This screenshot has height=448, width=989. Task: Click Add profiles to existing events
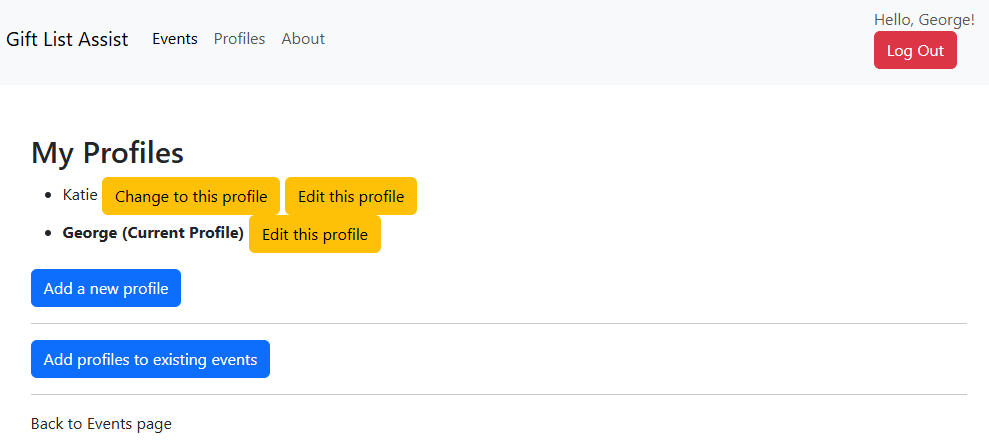[x=150, y=359]
